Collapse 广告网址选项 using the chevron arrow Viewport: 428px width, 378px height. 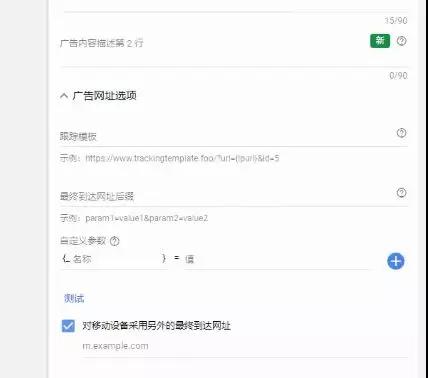click(64, 96)
